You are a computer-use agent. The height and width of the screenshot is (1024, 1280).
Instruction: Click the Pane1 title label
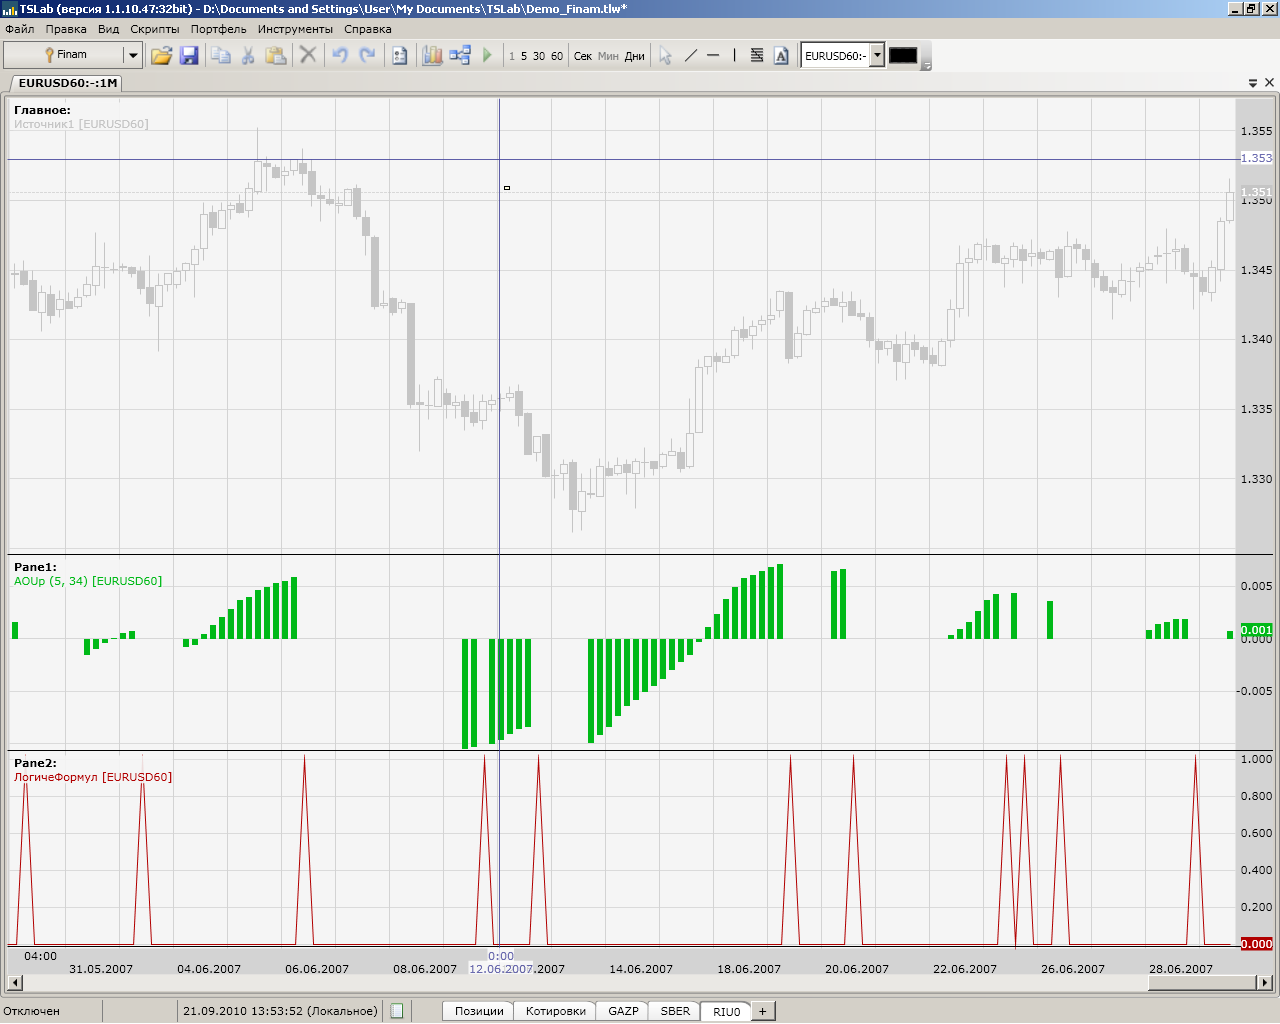35,567
